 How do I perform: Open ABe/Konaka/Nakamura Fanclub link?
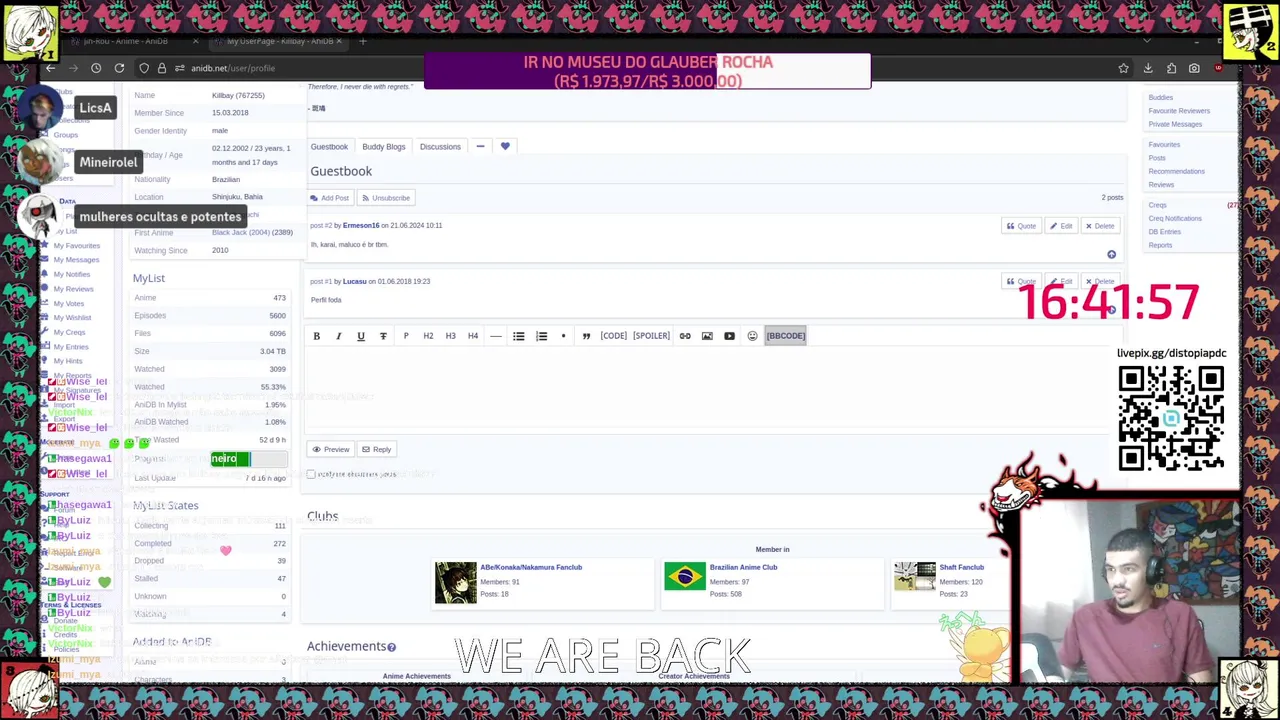[531, 567]
